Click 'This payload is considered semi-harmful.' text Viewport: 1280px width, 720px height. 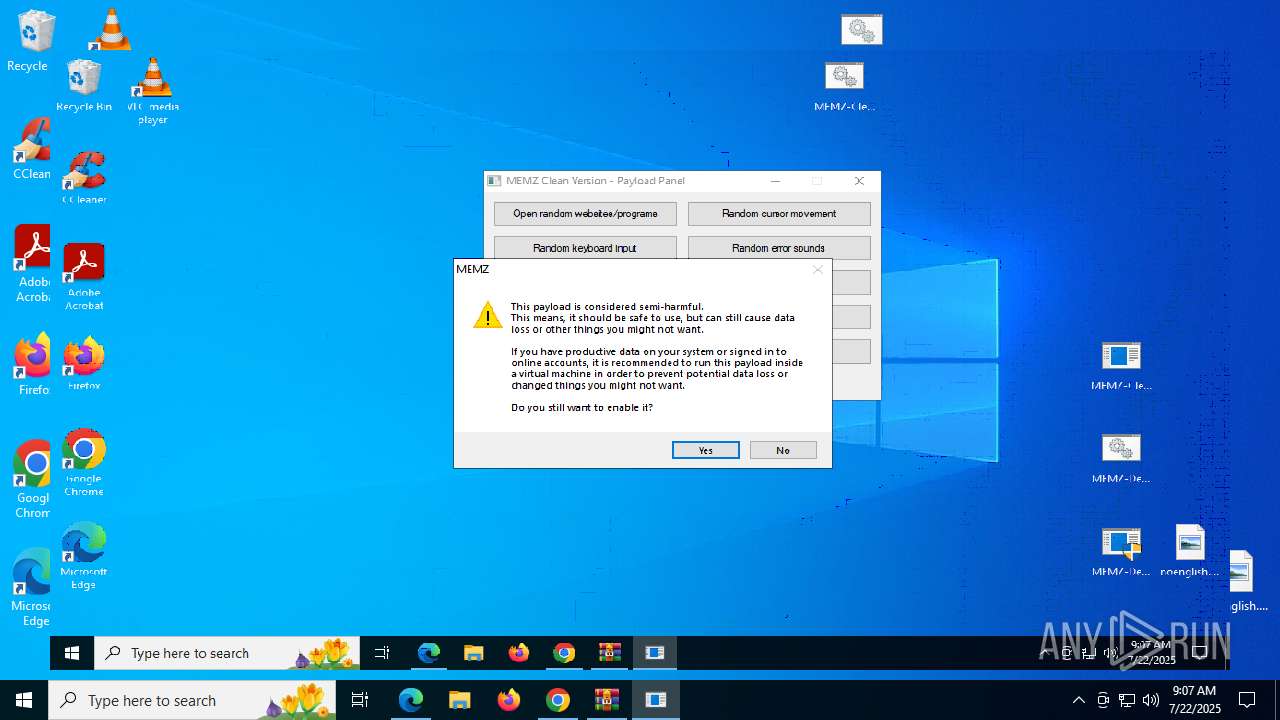[607, 307]
